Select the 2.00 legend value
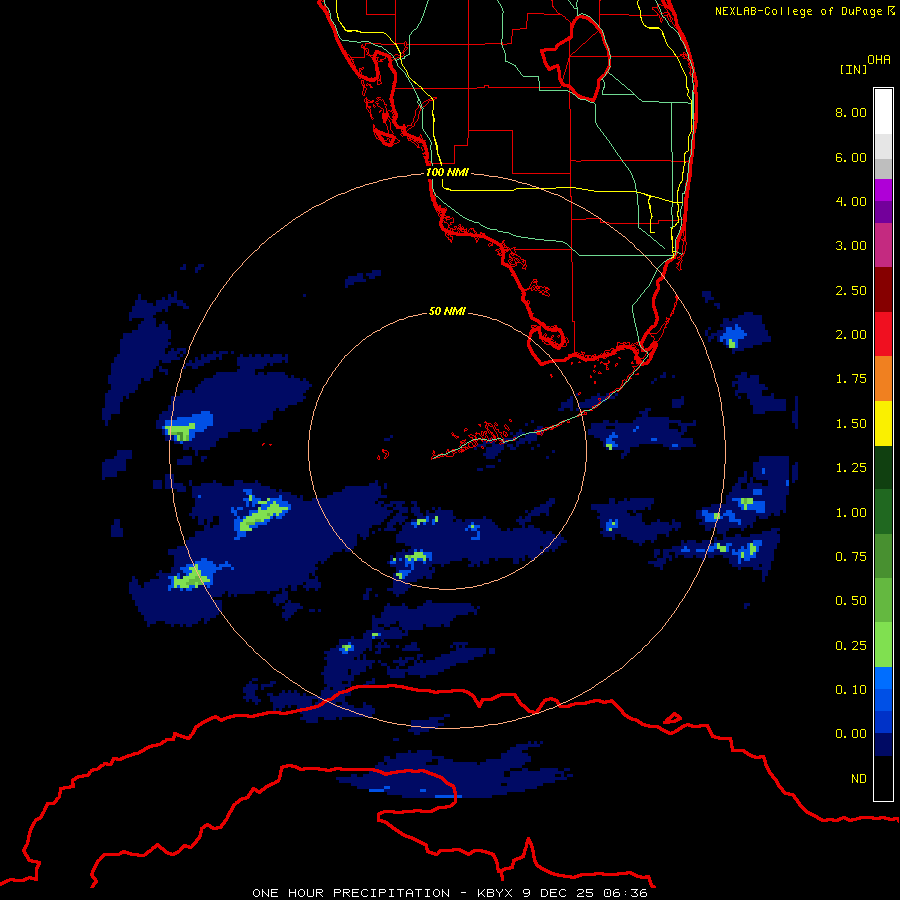 tap(851, 335)
